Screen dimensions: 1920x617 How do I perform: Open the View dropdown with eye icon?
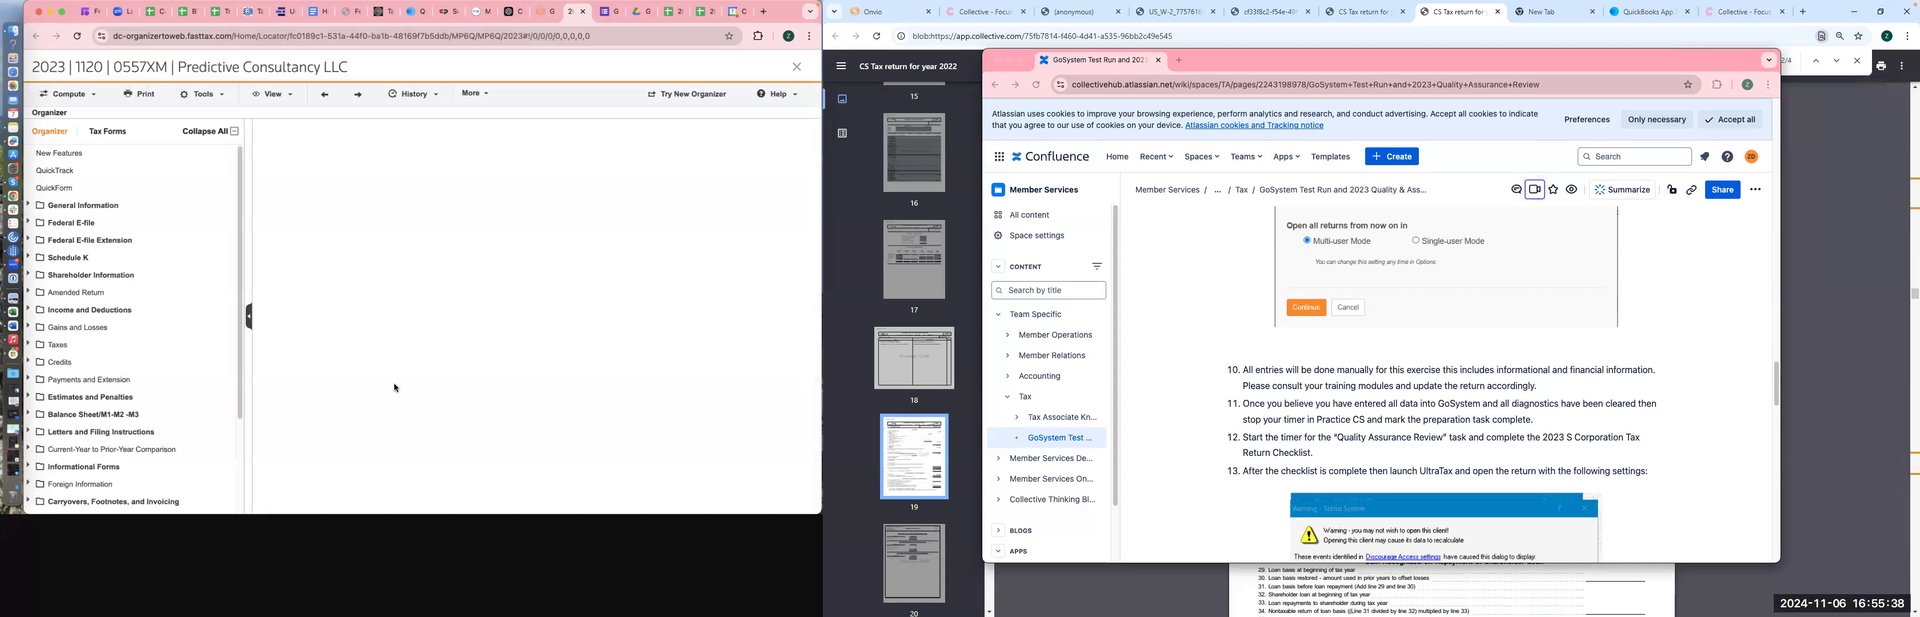point(272,94)
